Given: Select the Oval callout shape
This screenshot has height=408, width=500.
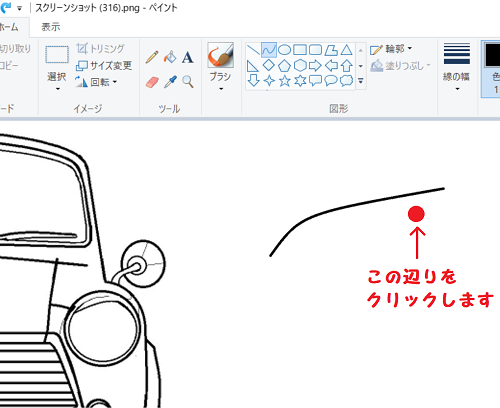Looking at the screenshot, I should [x=331, y=81].
